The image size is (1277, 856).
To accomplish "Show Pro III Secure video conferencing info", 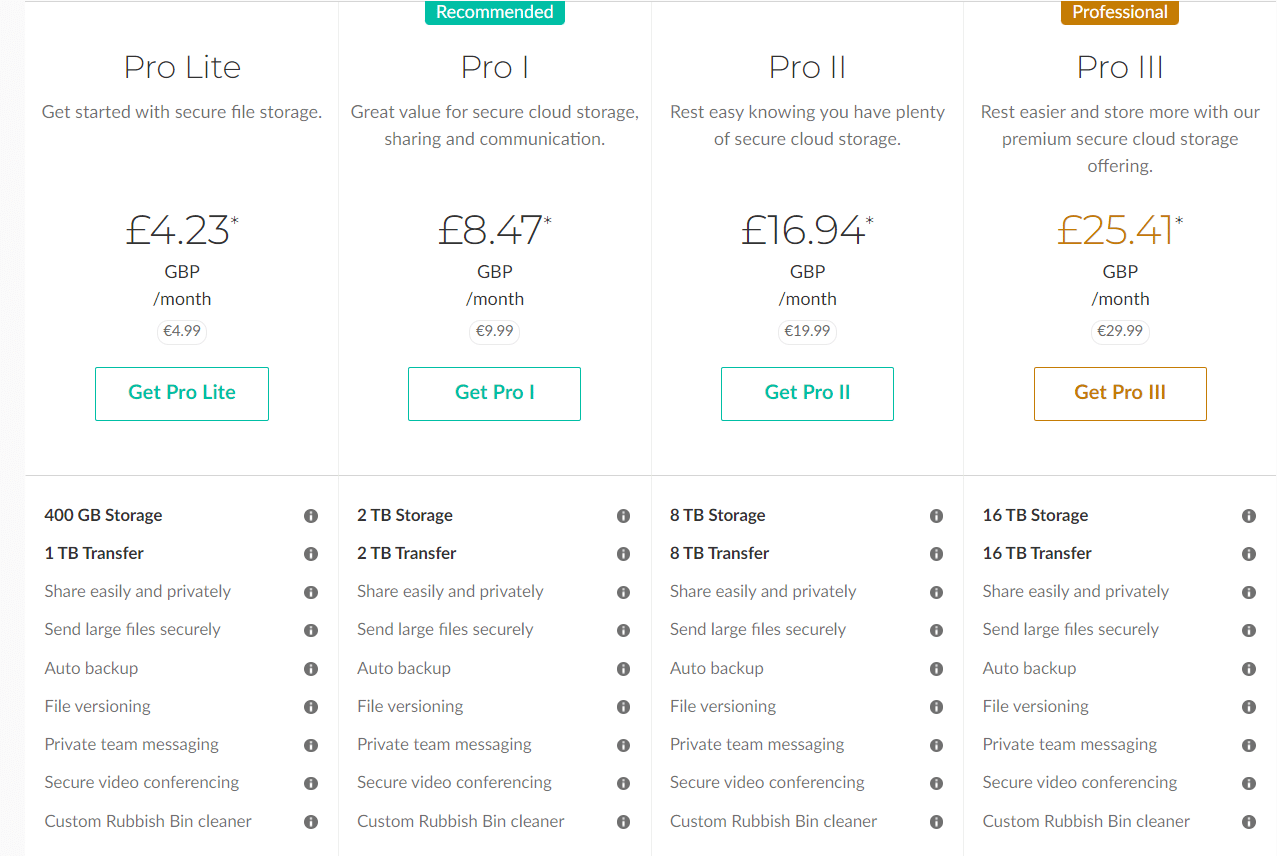I will 1249,783.
